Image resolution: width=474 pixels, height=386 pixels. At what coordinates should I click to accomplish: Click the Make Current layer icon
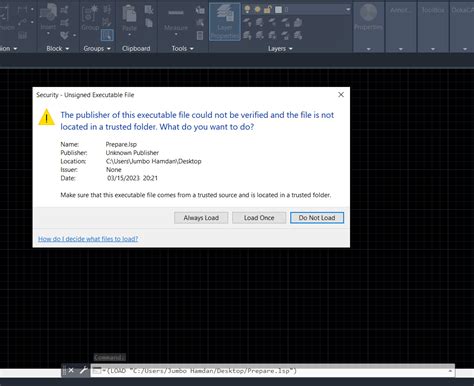tap(298, 22)
